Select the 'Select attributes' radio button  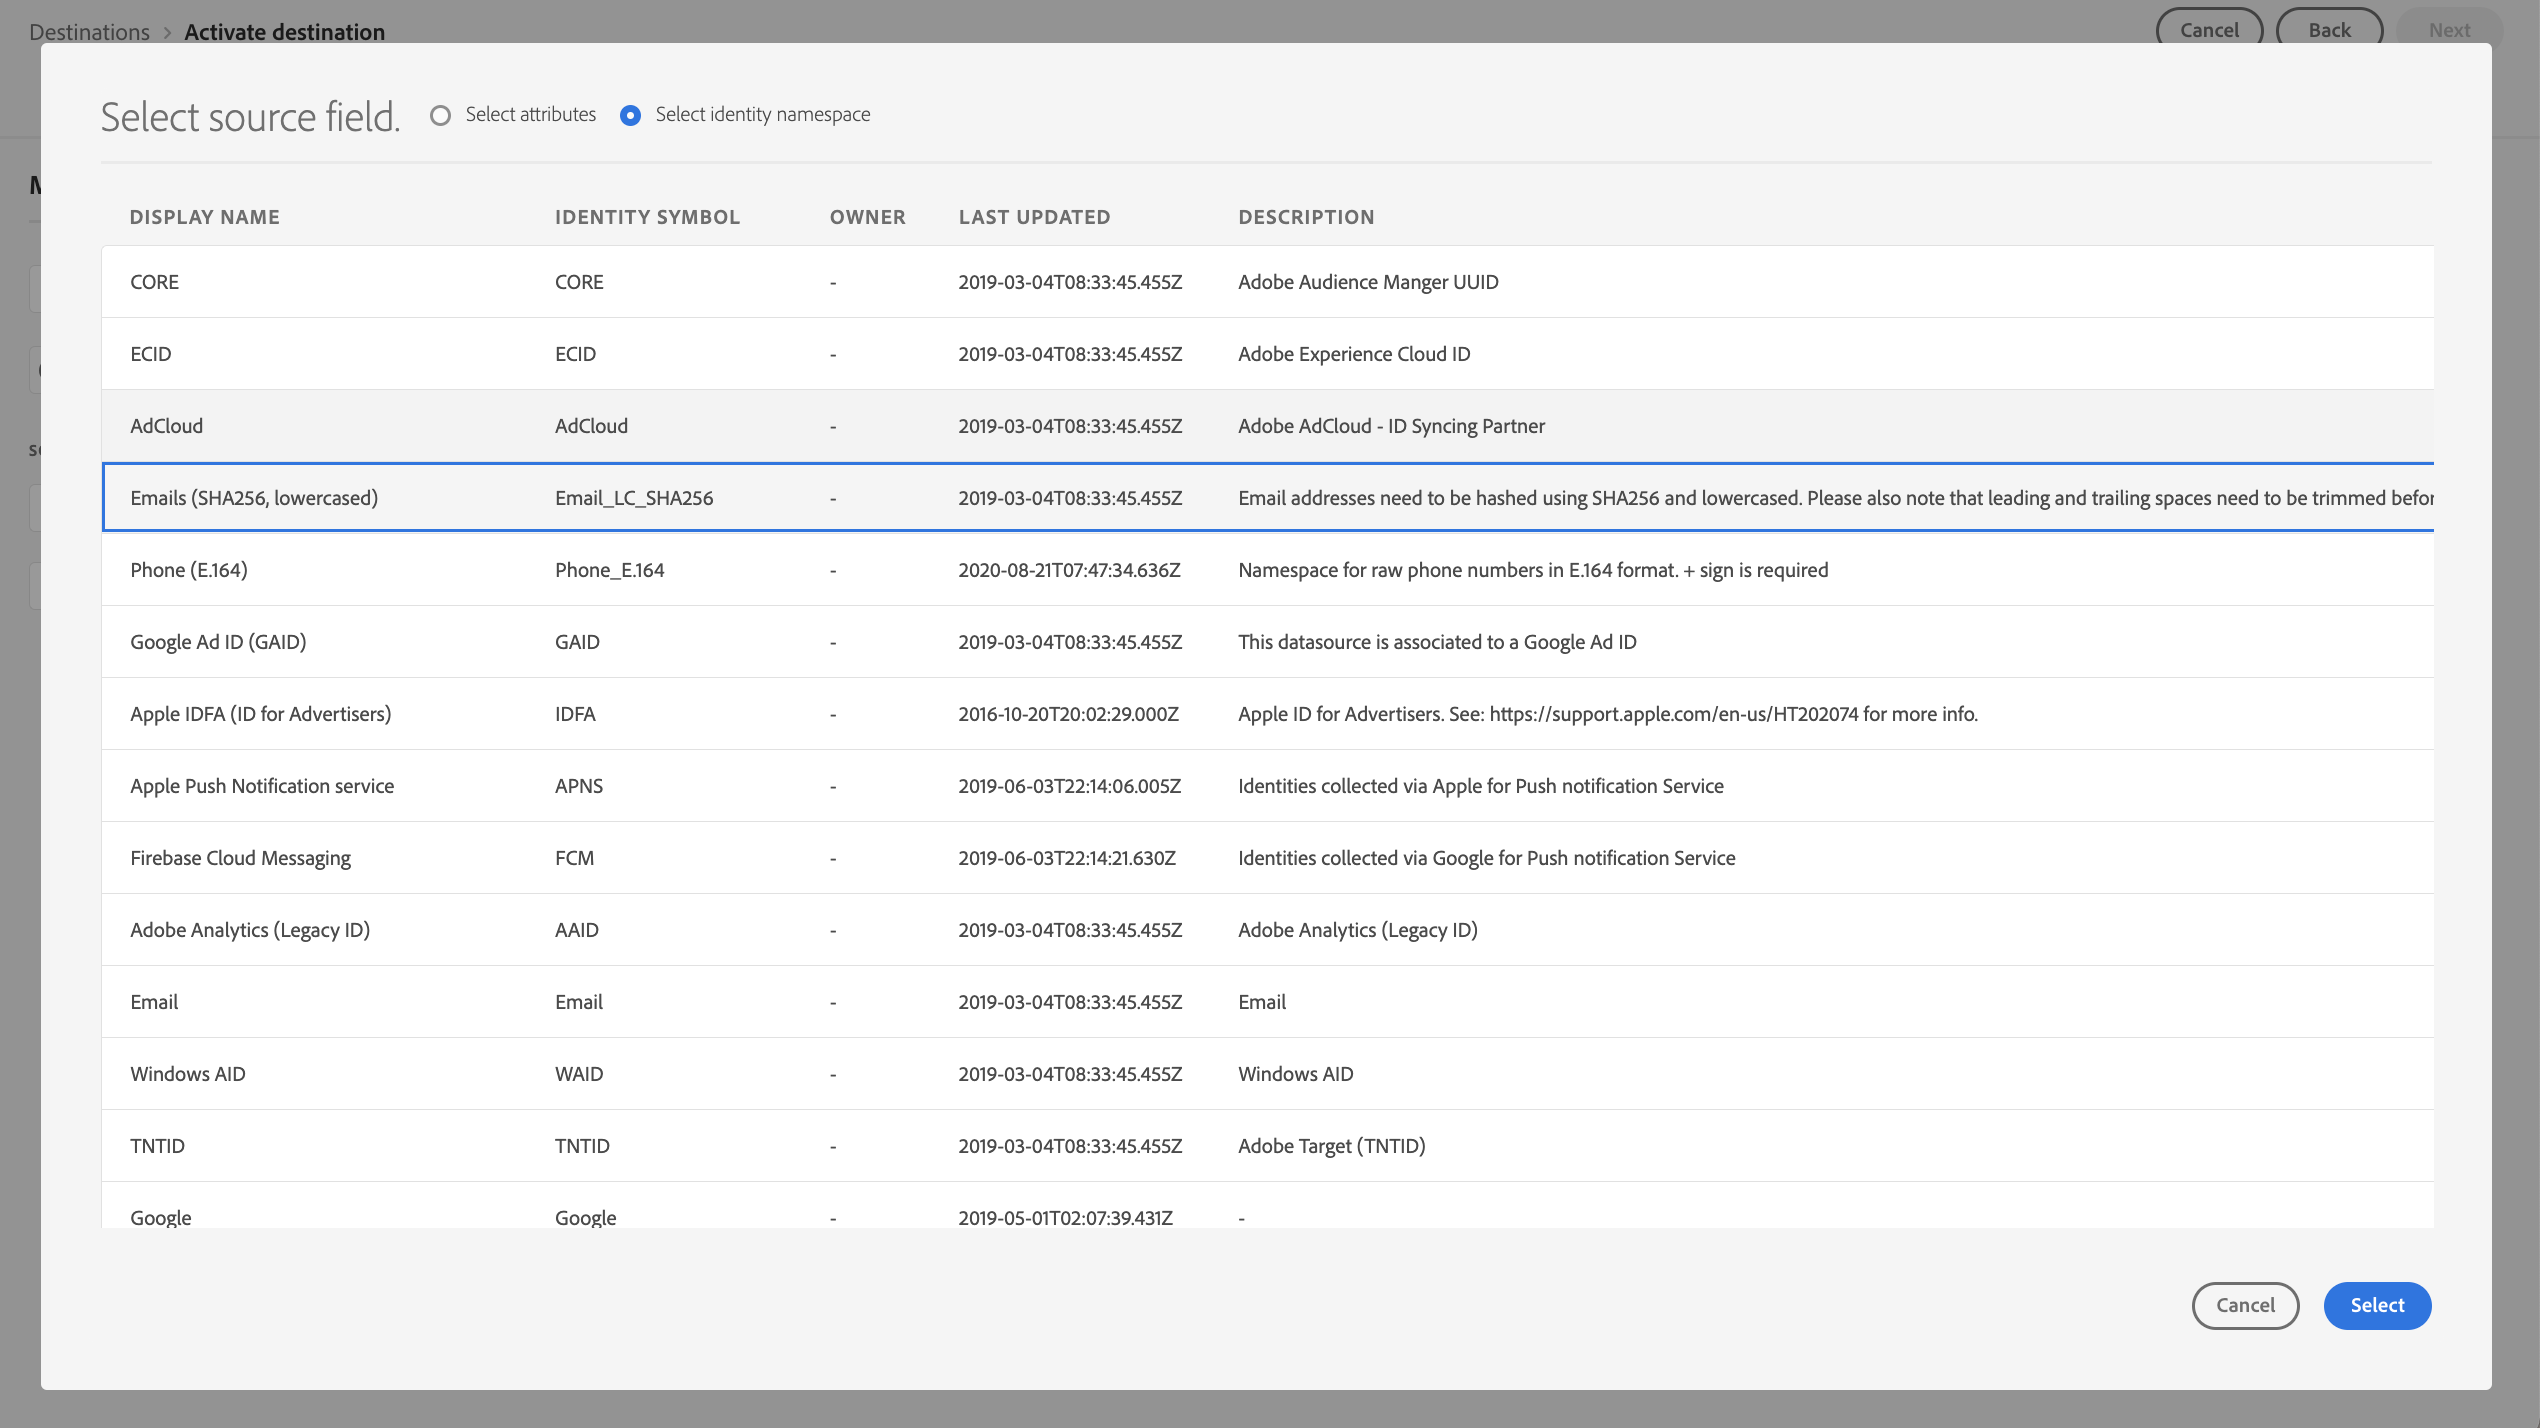pos(440,115)
